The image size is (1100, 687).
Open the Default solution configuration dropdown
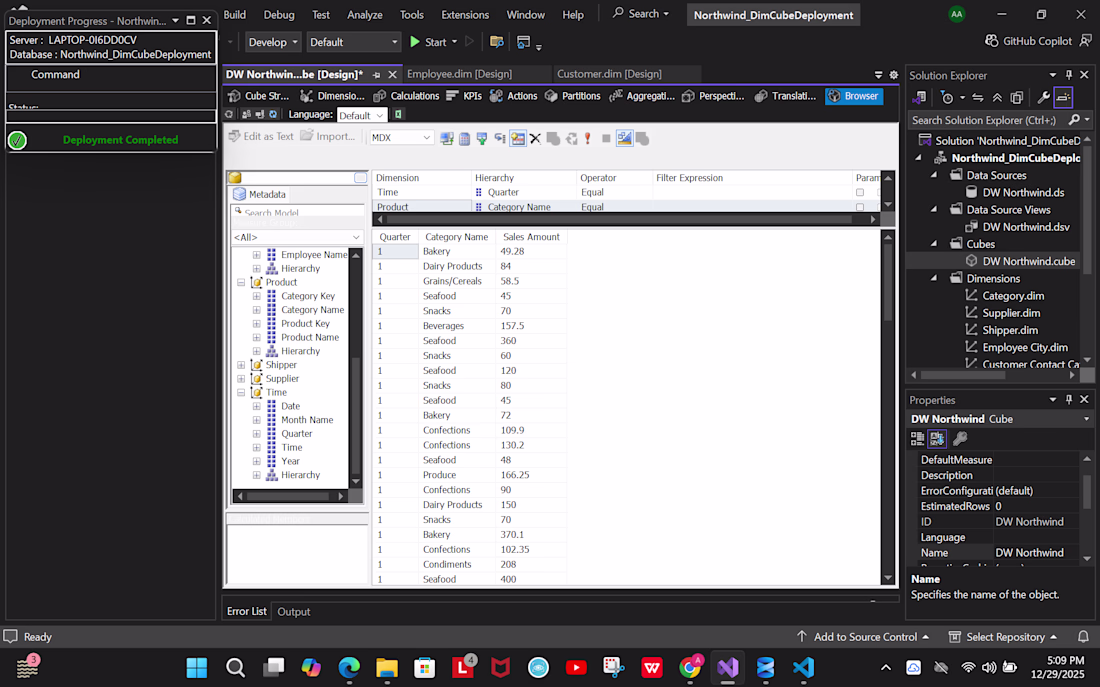click(x=353, y=42)
